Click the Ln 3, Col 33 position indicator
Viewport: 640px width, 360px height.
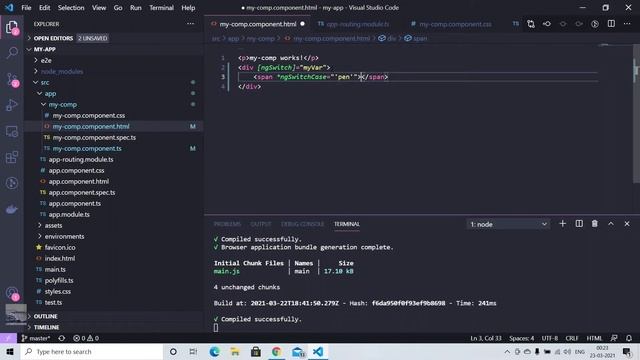[486, 338]
